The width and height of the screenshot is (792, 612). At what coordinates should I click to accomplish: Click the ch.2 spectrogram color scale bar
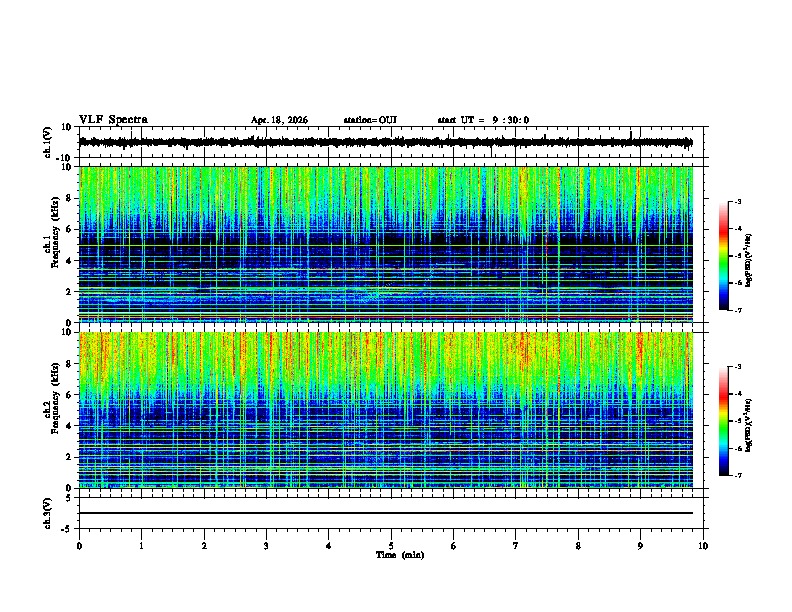click(x=724, y=421)
